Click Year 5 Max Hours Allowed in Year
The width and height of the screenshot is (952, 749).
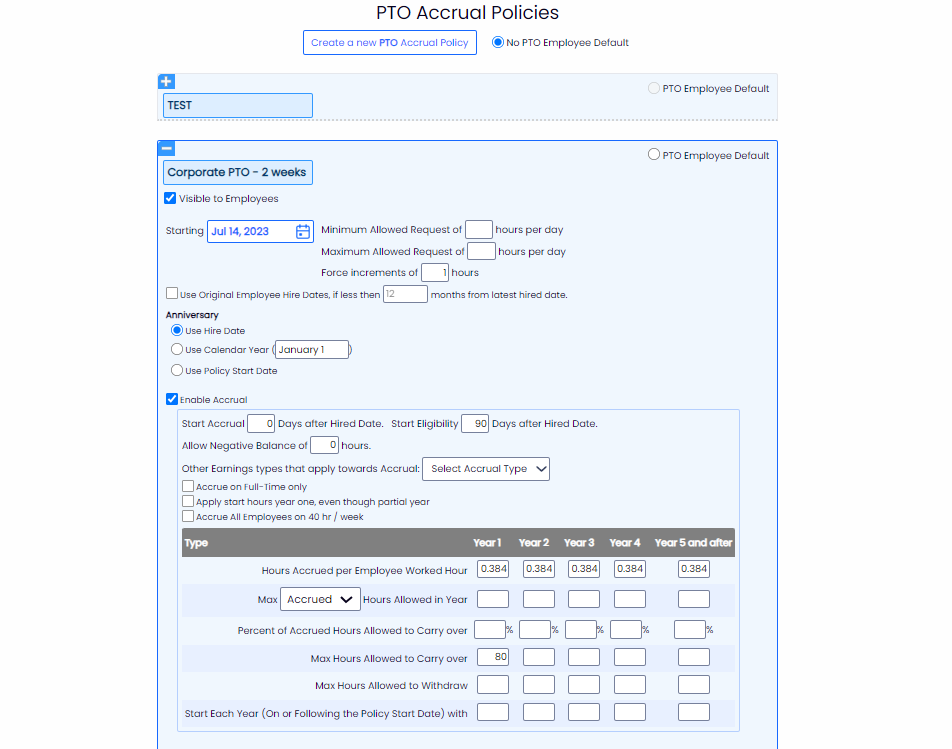click(x=693, y=599)
